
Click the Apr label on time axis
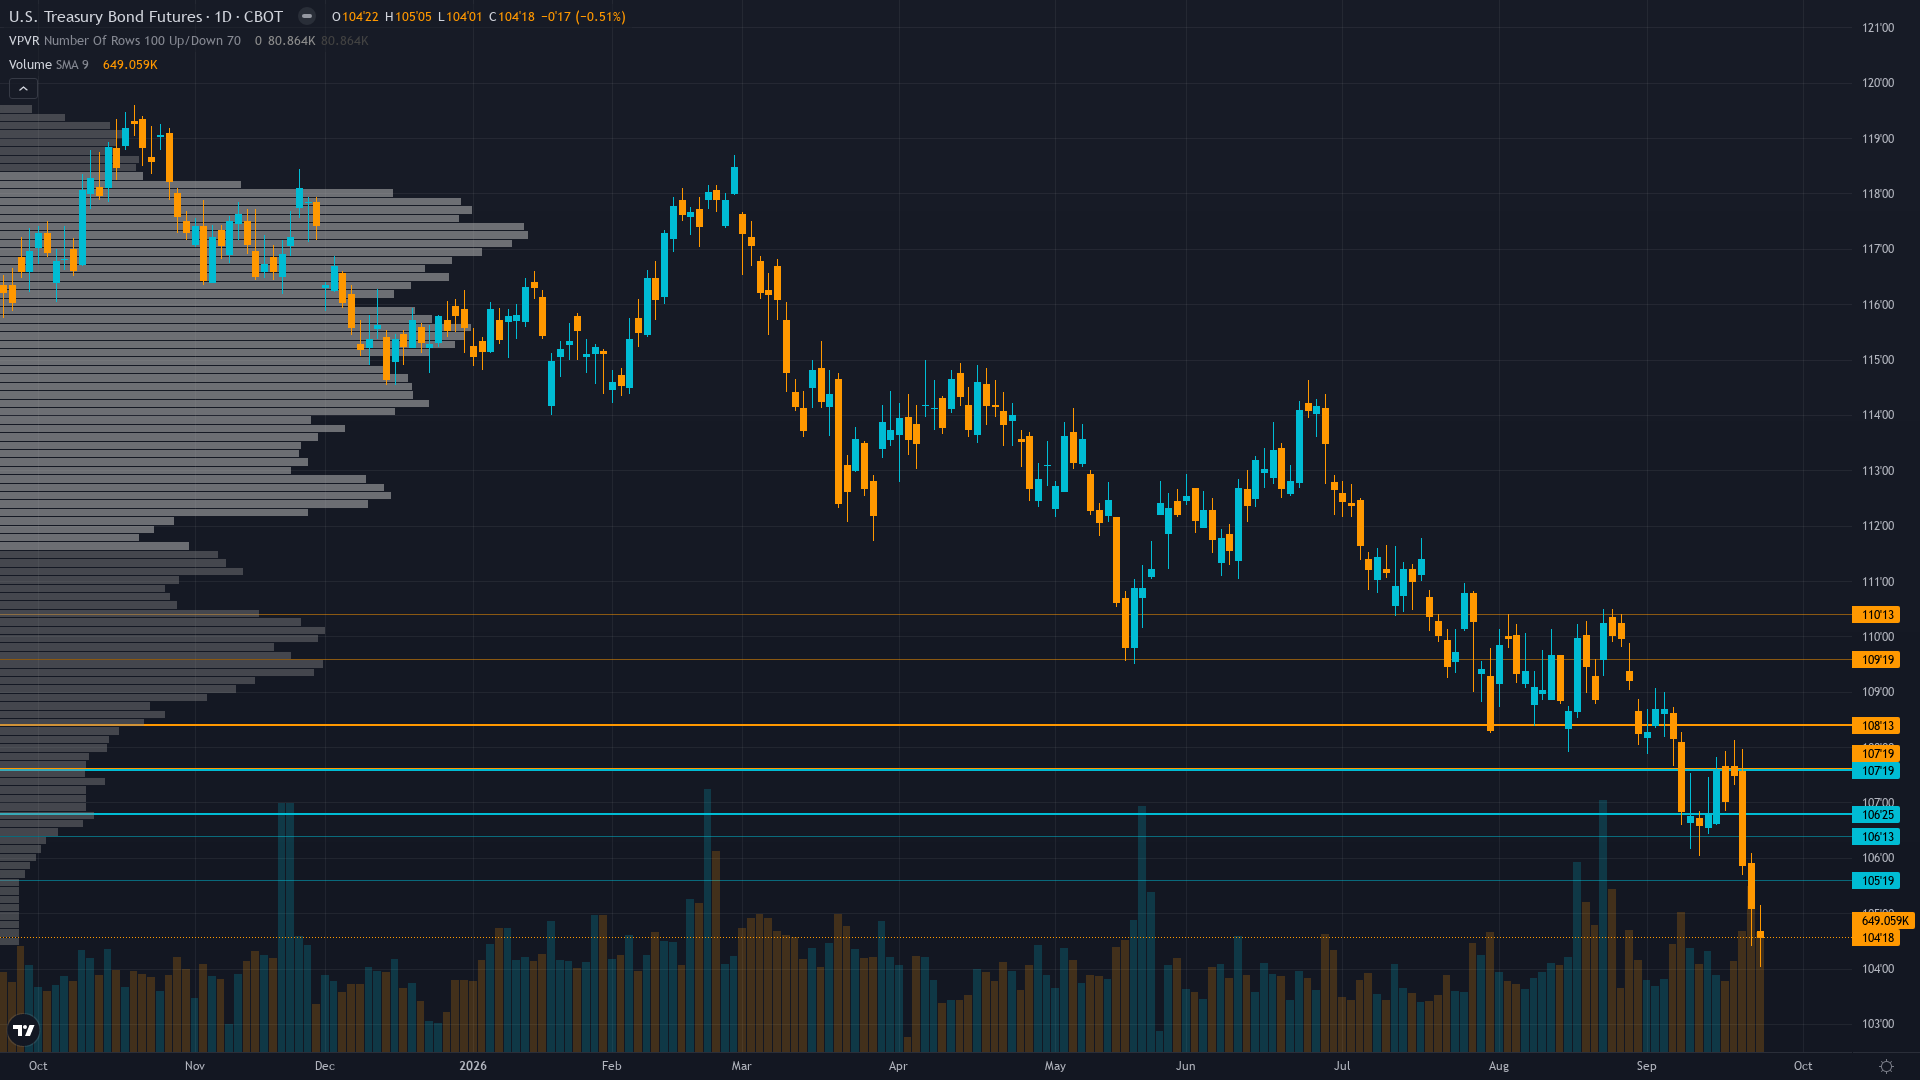pos(898,1066)
